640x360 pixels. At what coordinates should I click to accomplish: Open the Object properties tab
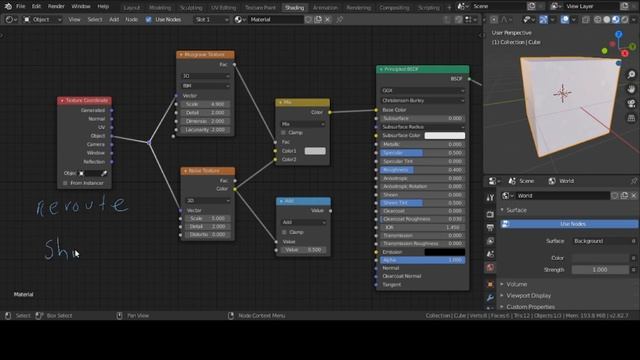coord(490,284)
